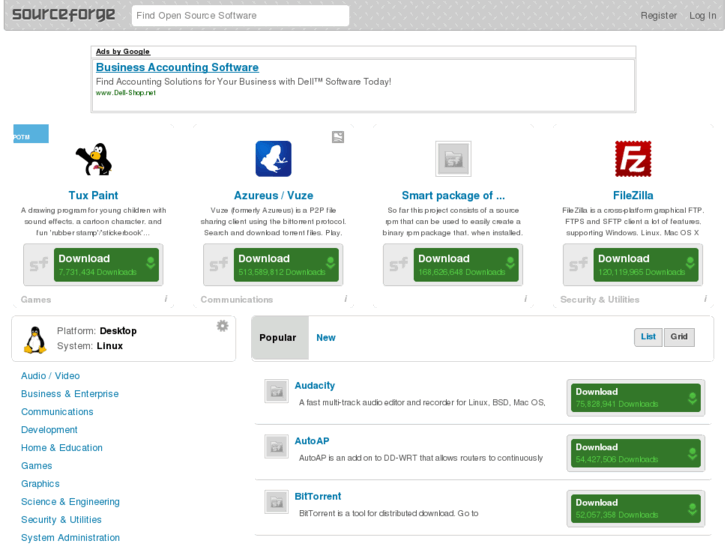
Task: Open platform settings gear icon
Action: tap(223, 326)
